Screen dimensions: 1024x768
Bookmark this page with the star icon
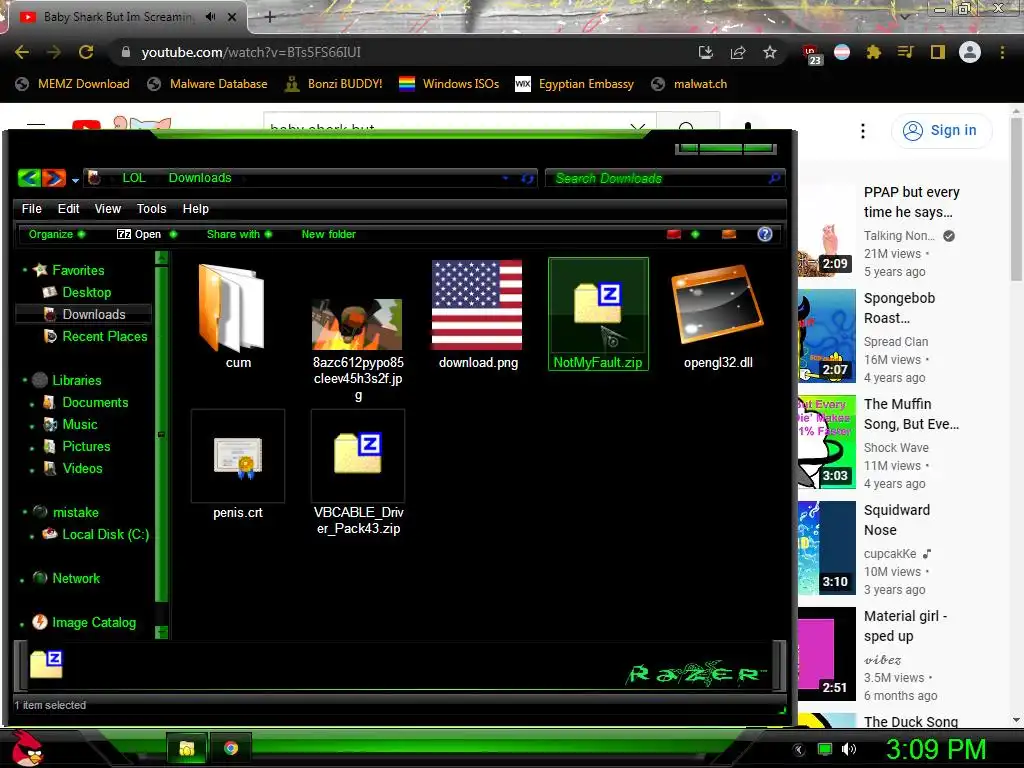770,52
